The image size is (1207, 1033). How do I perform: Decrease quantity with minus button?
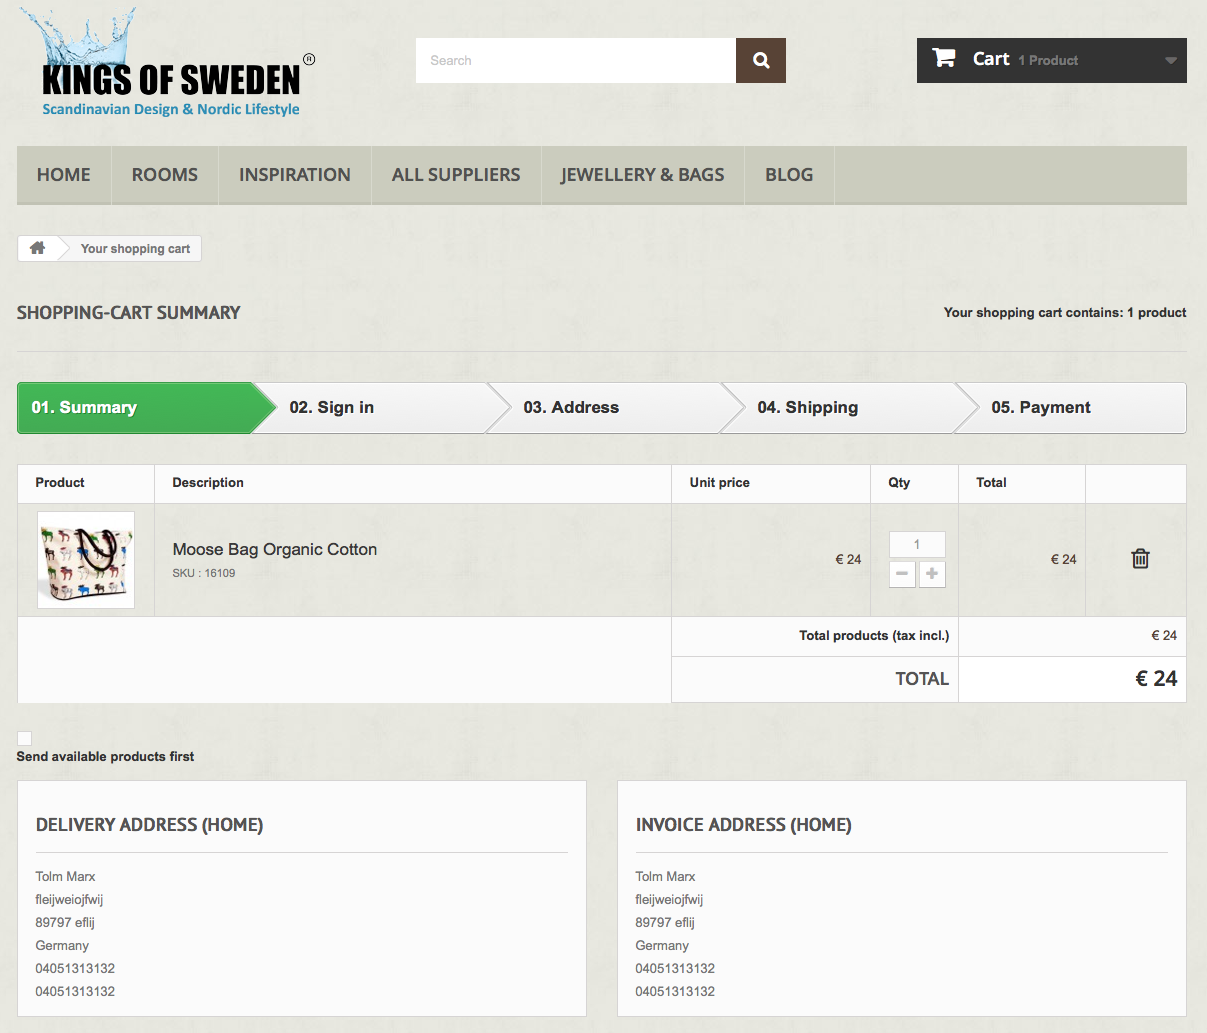[902, 574]
